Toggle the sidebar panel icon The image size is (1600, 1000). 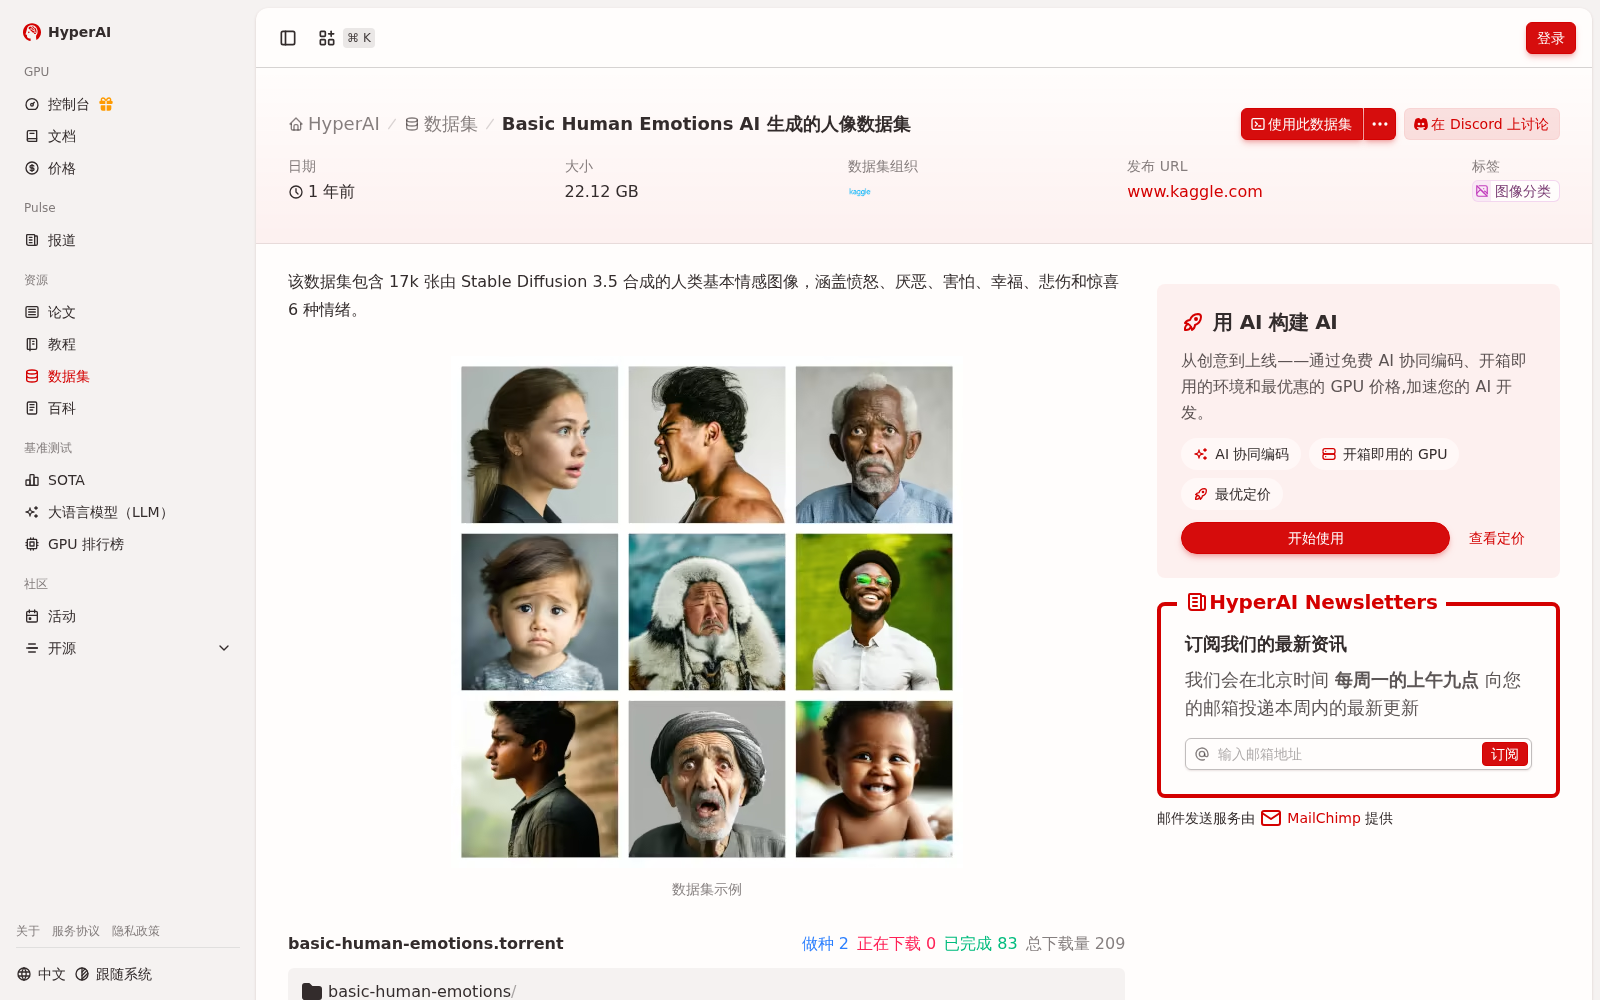(x=288, y=38)
